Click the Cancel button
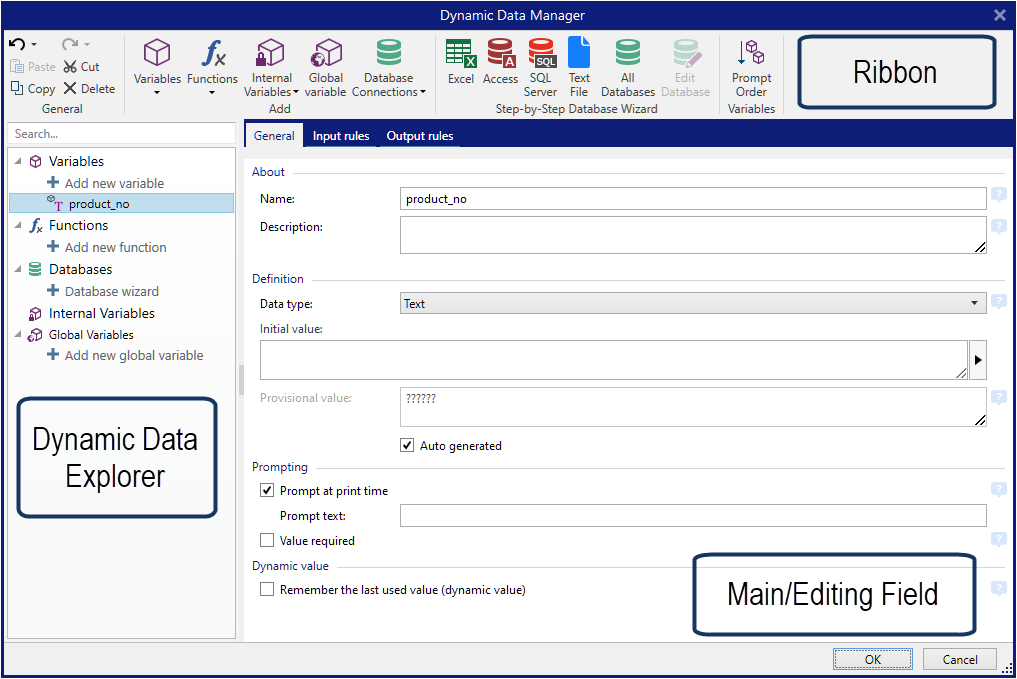This screenshot has height=679, width=1017. tap(959, 659)
